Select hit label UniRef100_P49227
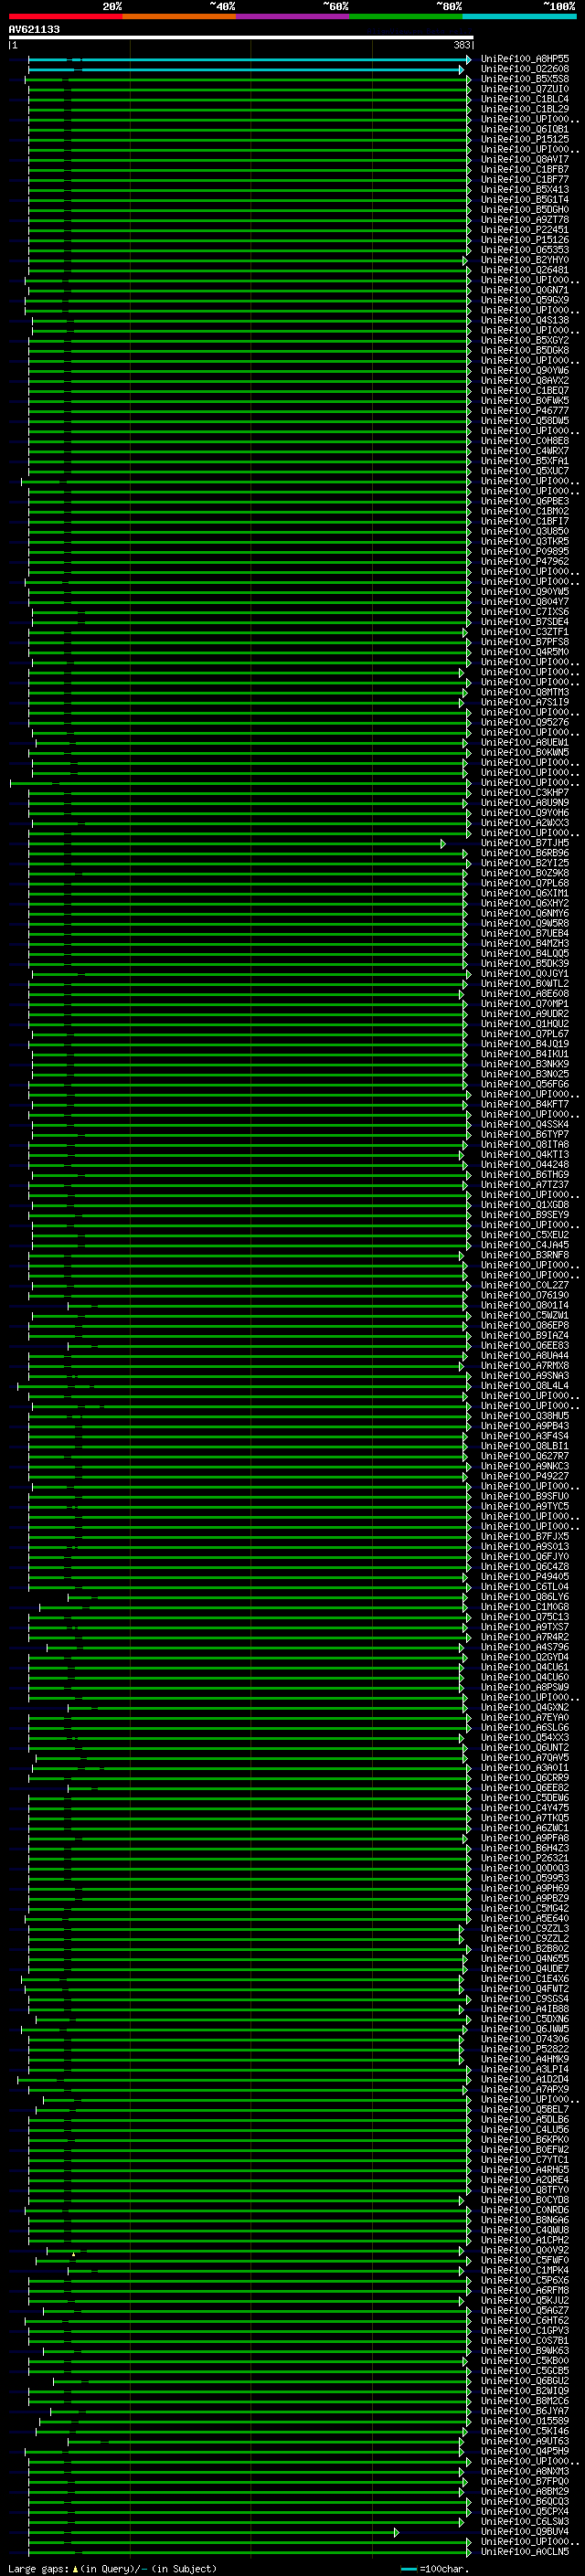This screenshot has height=2576, width=585. click(525, 1476)
